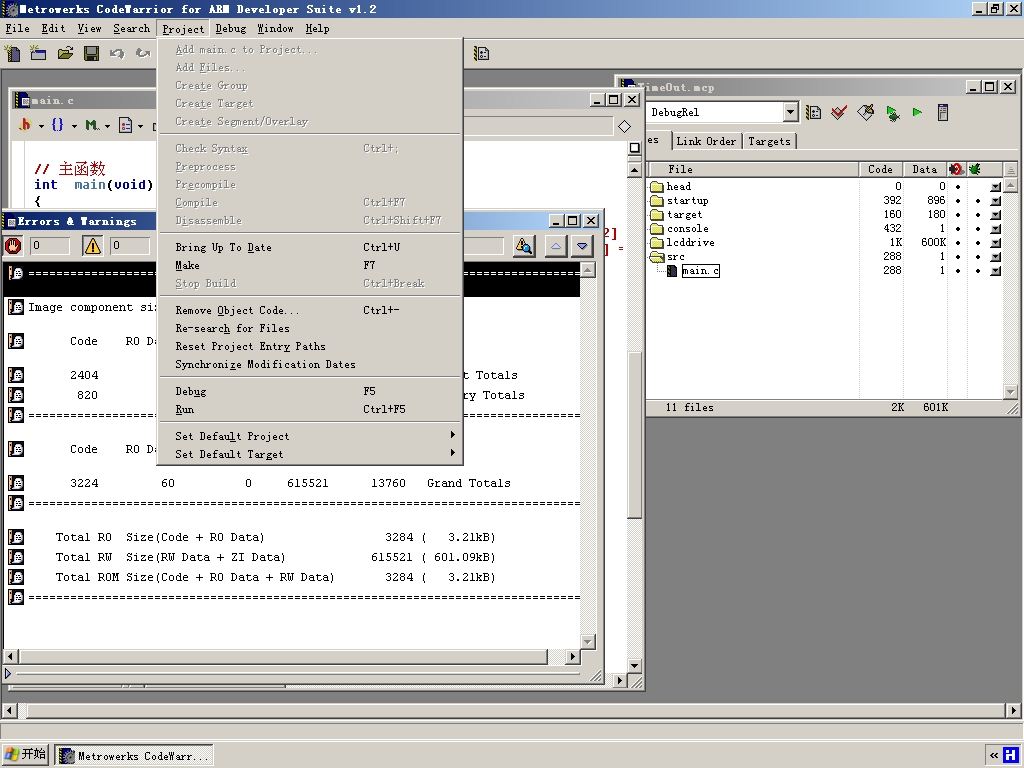Expand Set Default Target submenu
The image size is (1024, 768).
(311, 454)
